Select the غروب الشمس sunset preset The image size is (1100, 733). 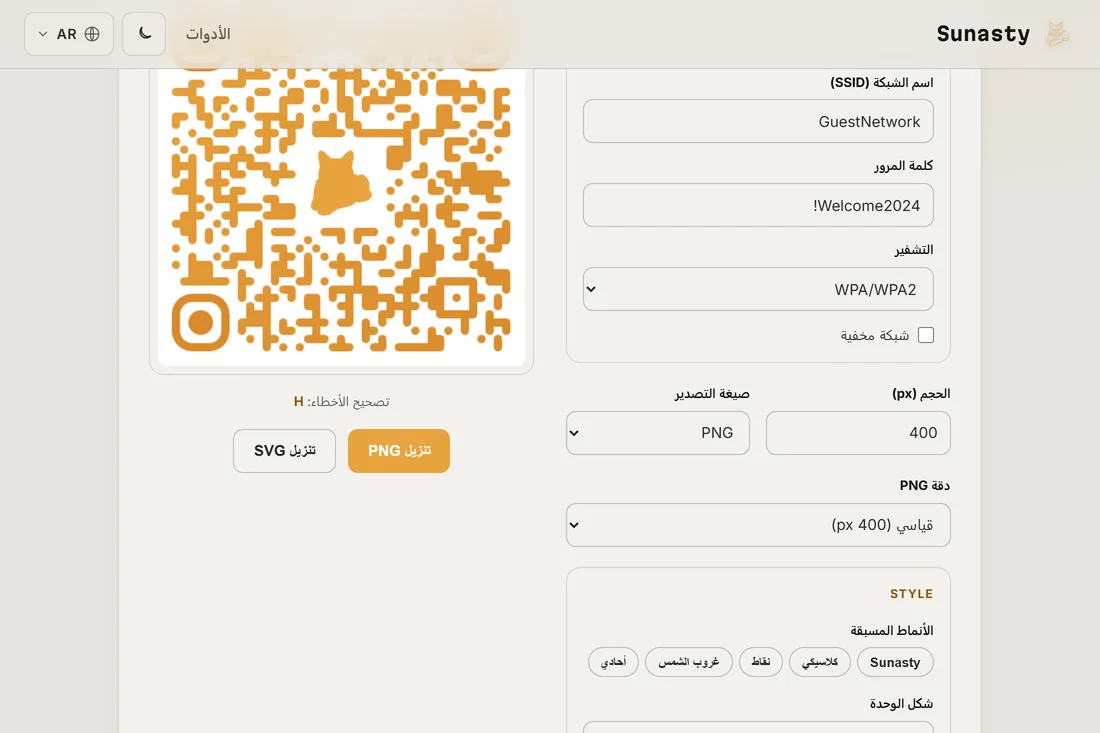click(688, 662)
